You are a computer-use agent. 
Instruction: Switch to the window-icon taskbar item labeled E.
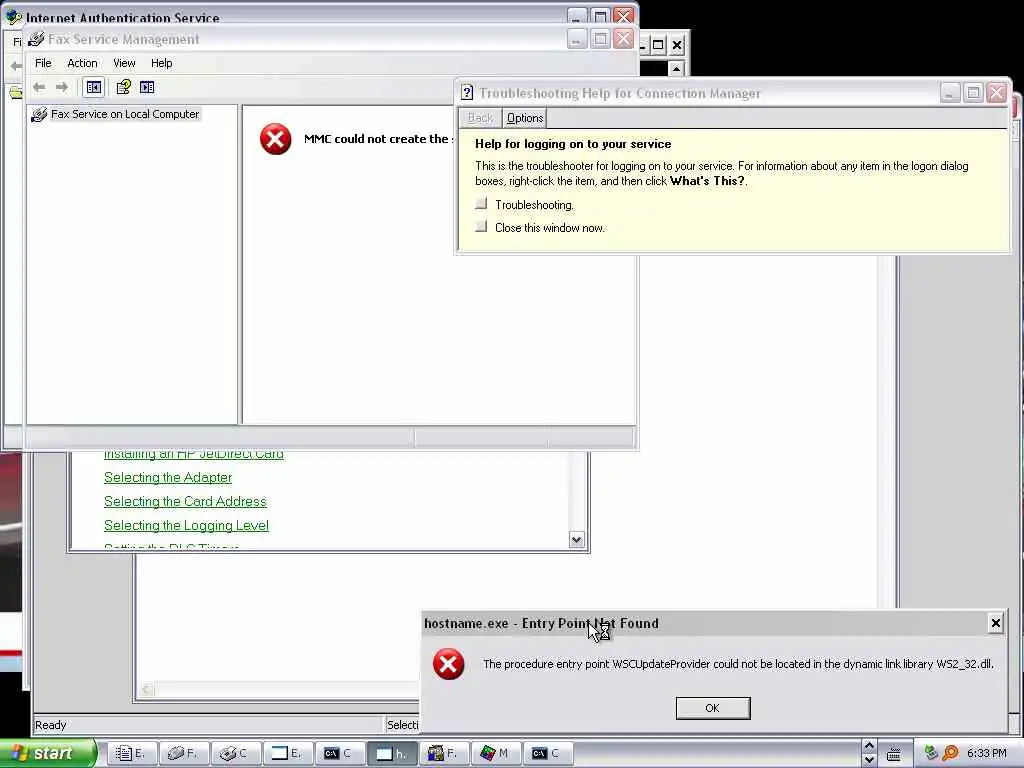[287, 754]
